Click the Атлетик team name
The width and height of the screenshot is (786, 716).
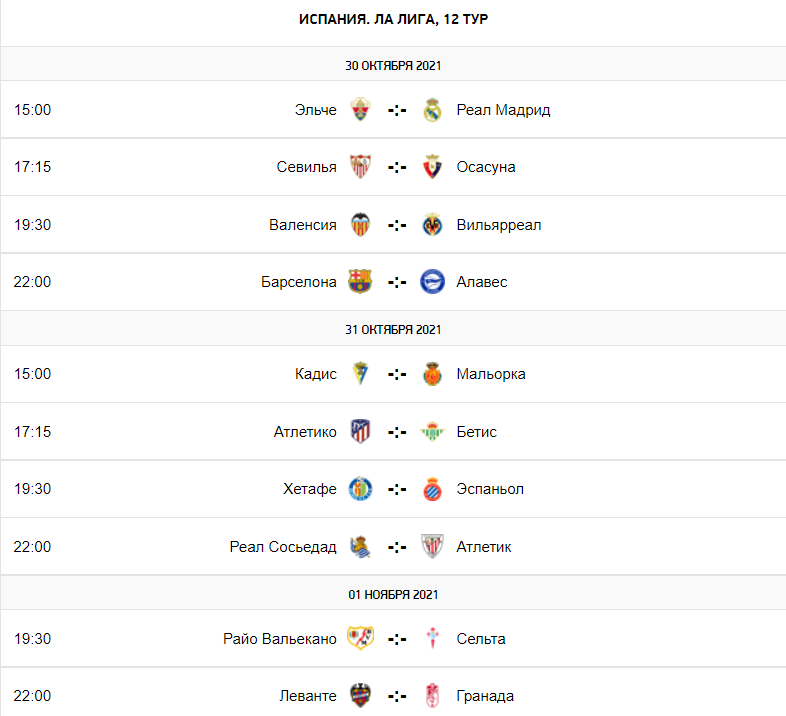[484, 547]
